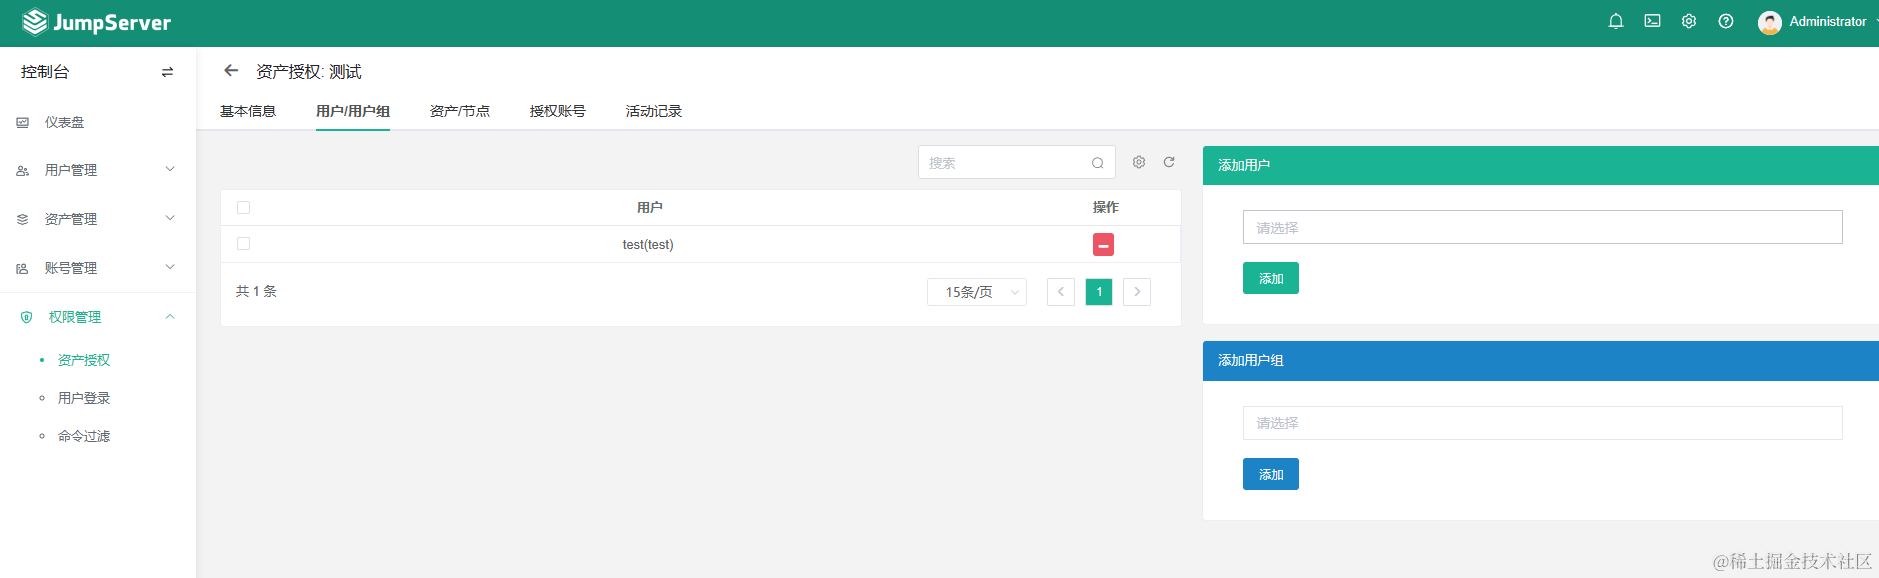The height and width of the screenshot is (578, 1879).
Task: Open the 添加用户组 select dropdown
Action: tap(1542, 423)
